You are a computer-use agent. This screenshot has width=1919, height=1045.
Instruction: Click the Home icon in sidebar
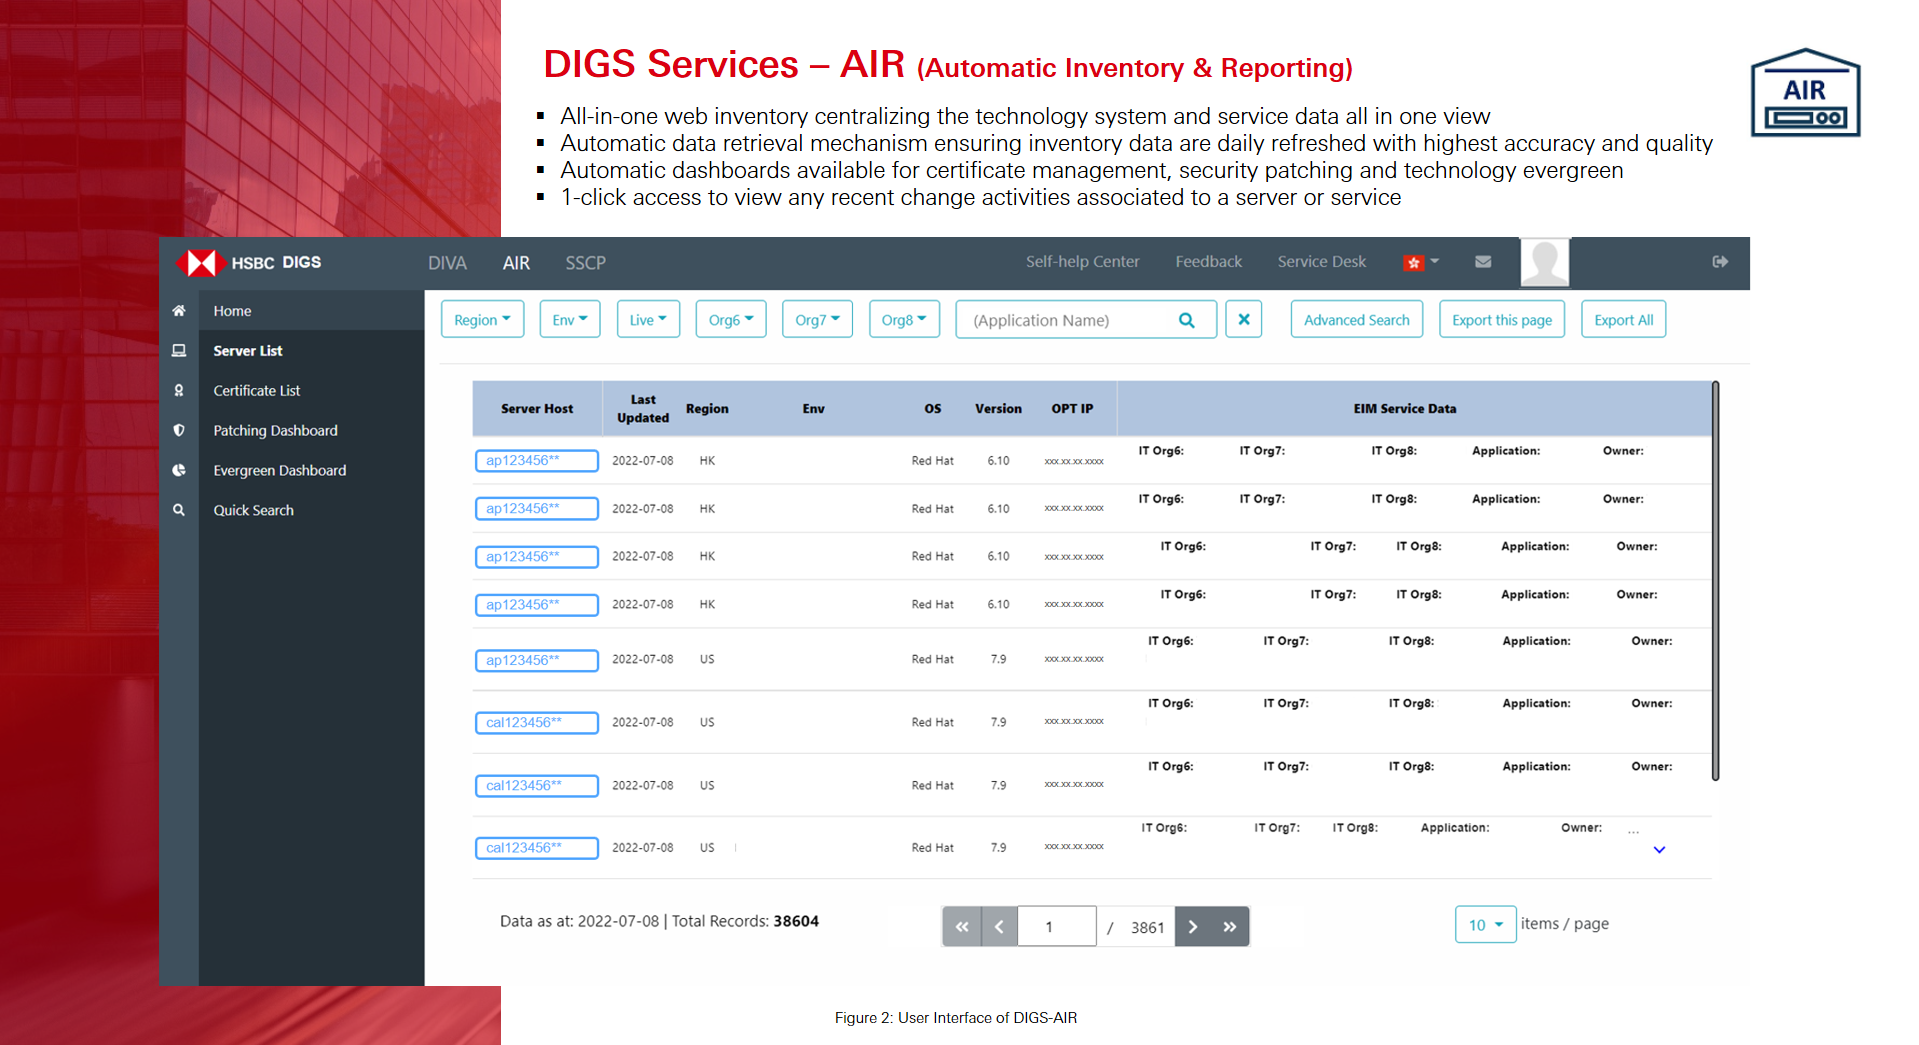tap(179, 311)
